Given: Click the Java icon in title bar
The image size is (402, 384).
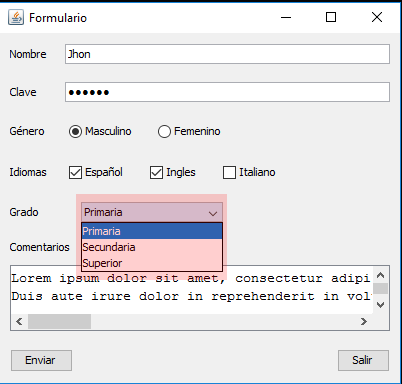Looking at the screenshot, I should (x=16, y=17).
